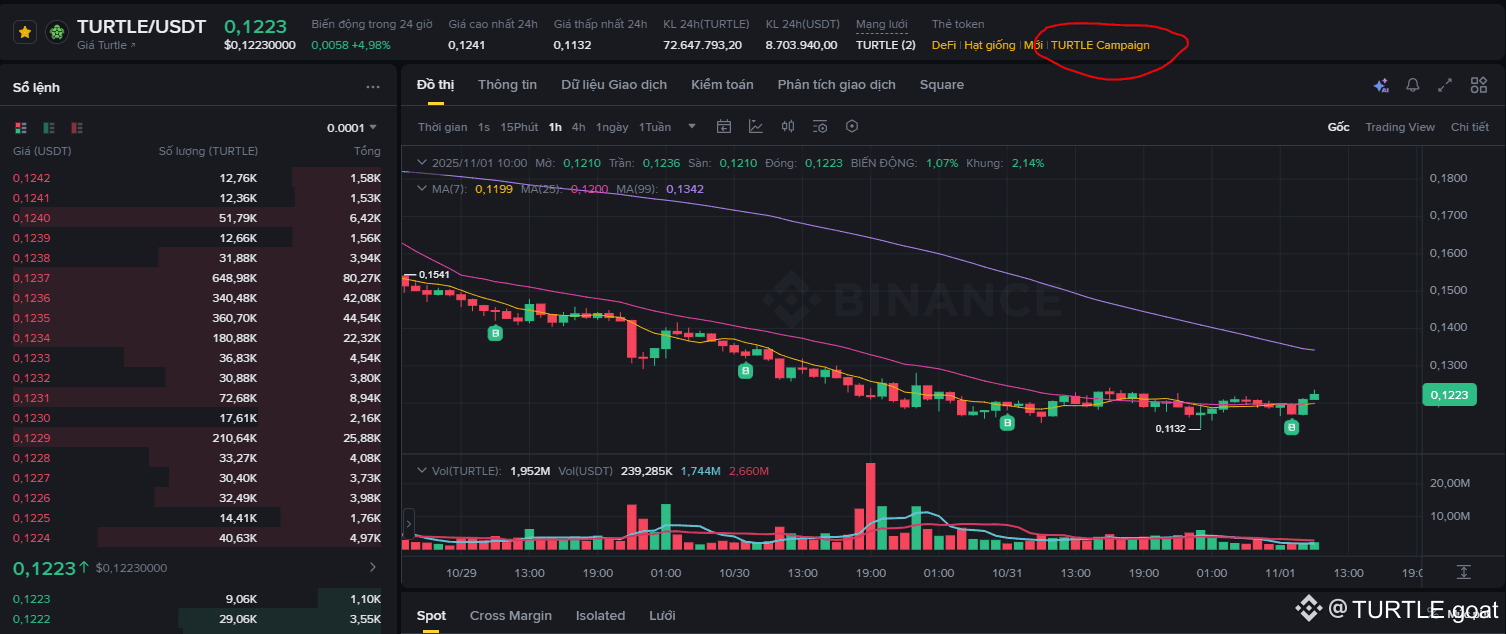The image size is (1506, 634).
Task: Open the TURTLE Campaign tag
Action: pyautogui.click(x=1100, y=45)
